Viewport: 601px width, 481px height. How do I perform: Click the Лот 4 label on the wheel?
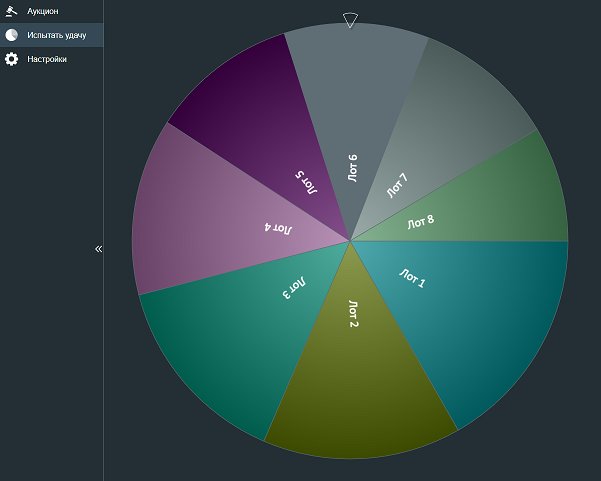tap(279, 227)
